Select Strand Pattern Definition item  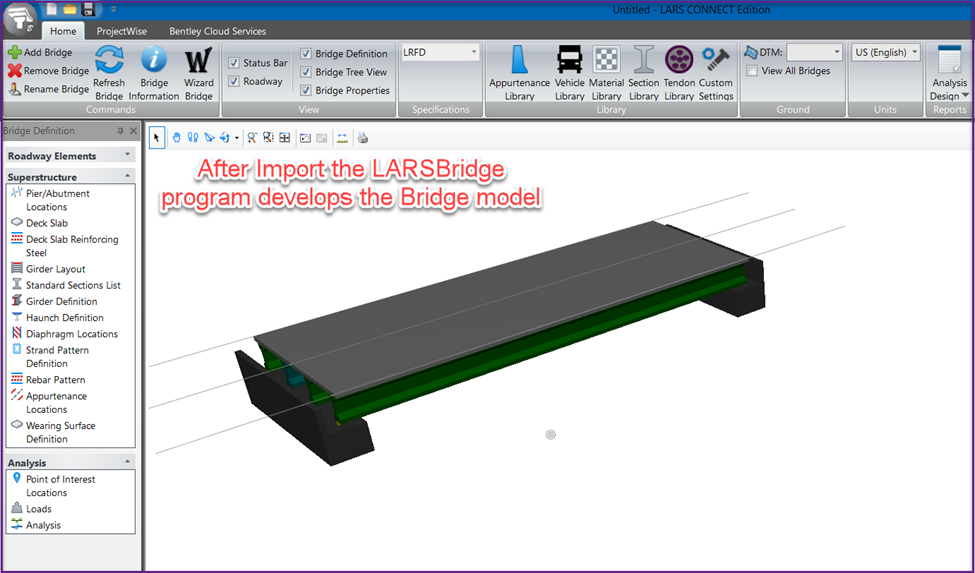point(50,356)
